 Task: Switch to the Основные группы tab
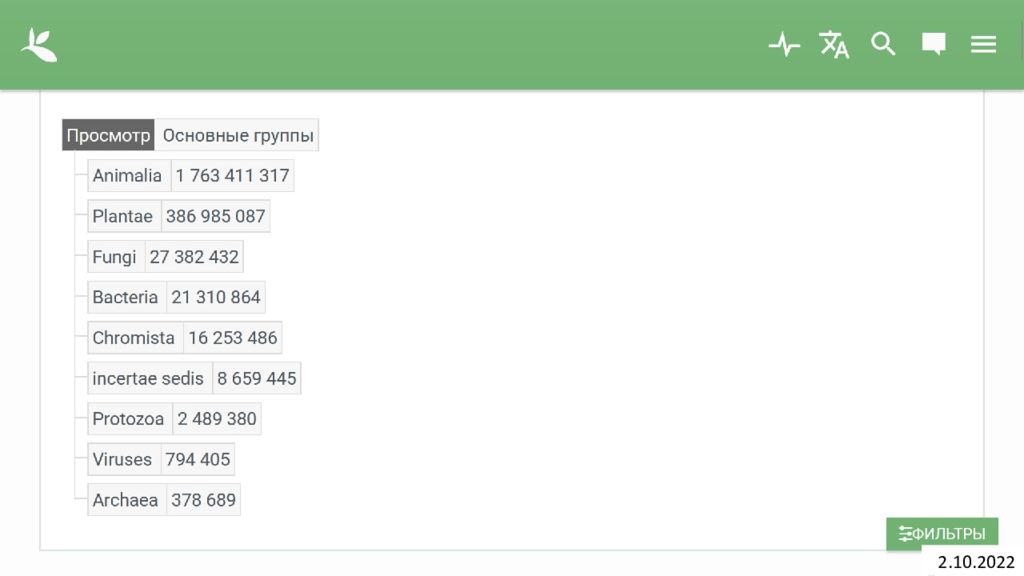tap(238, 135)
